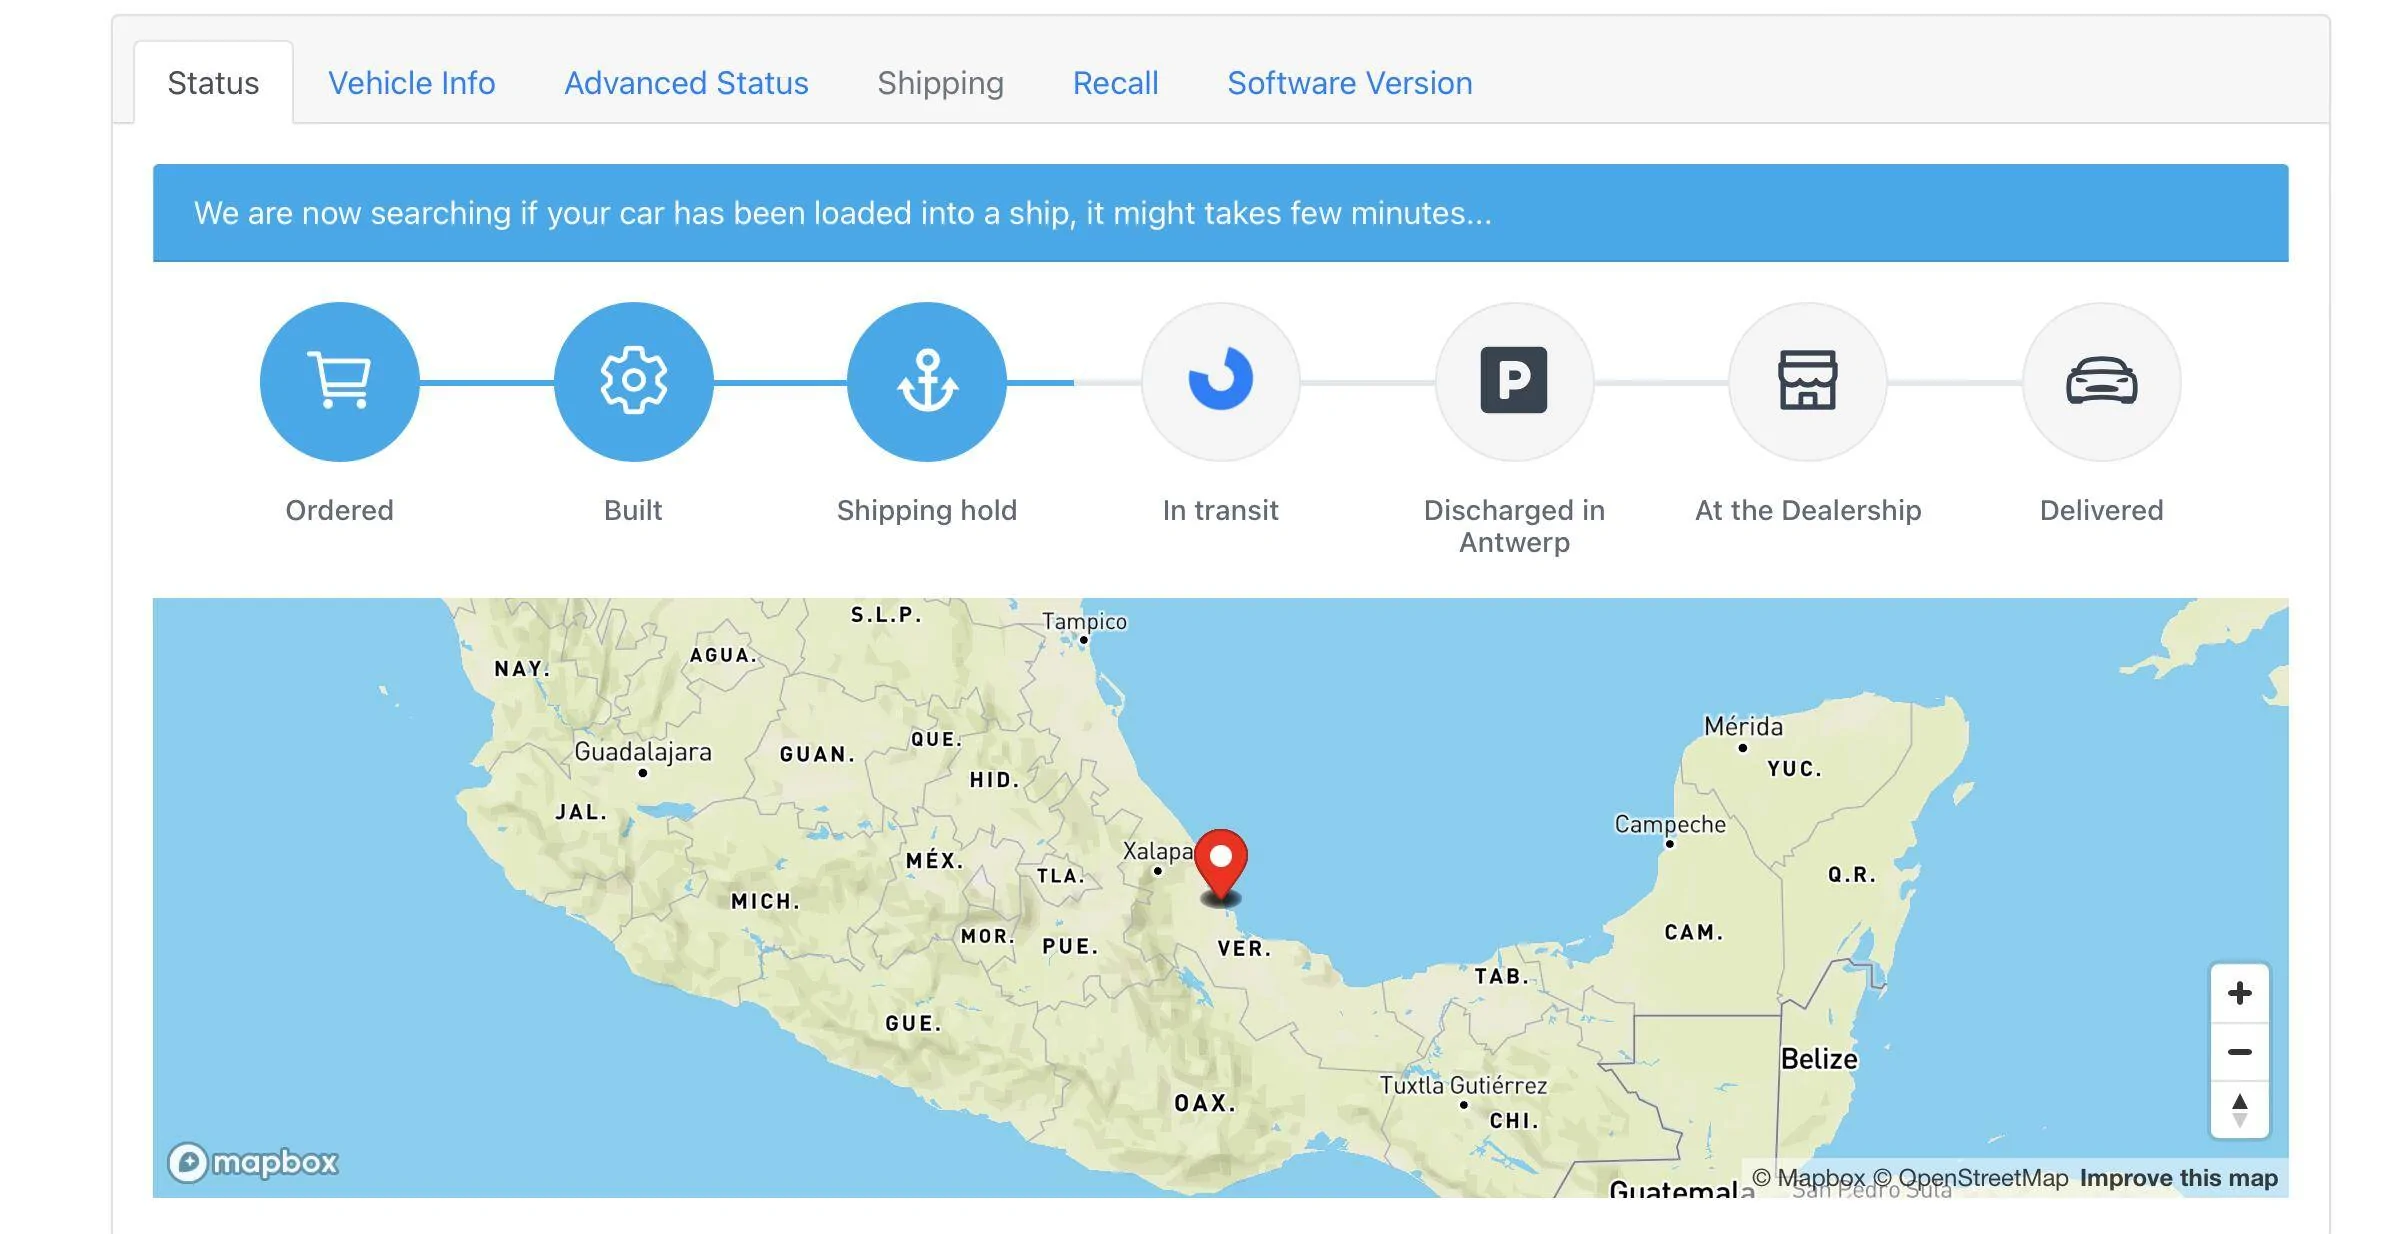Click the Tampico city label on map
This screenshot has width=2388, height=1234.
coord(1084,621)
